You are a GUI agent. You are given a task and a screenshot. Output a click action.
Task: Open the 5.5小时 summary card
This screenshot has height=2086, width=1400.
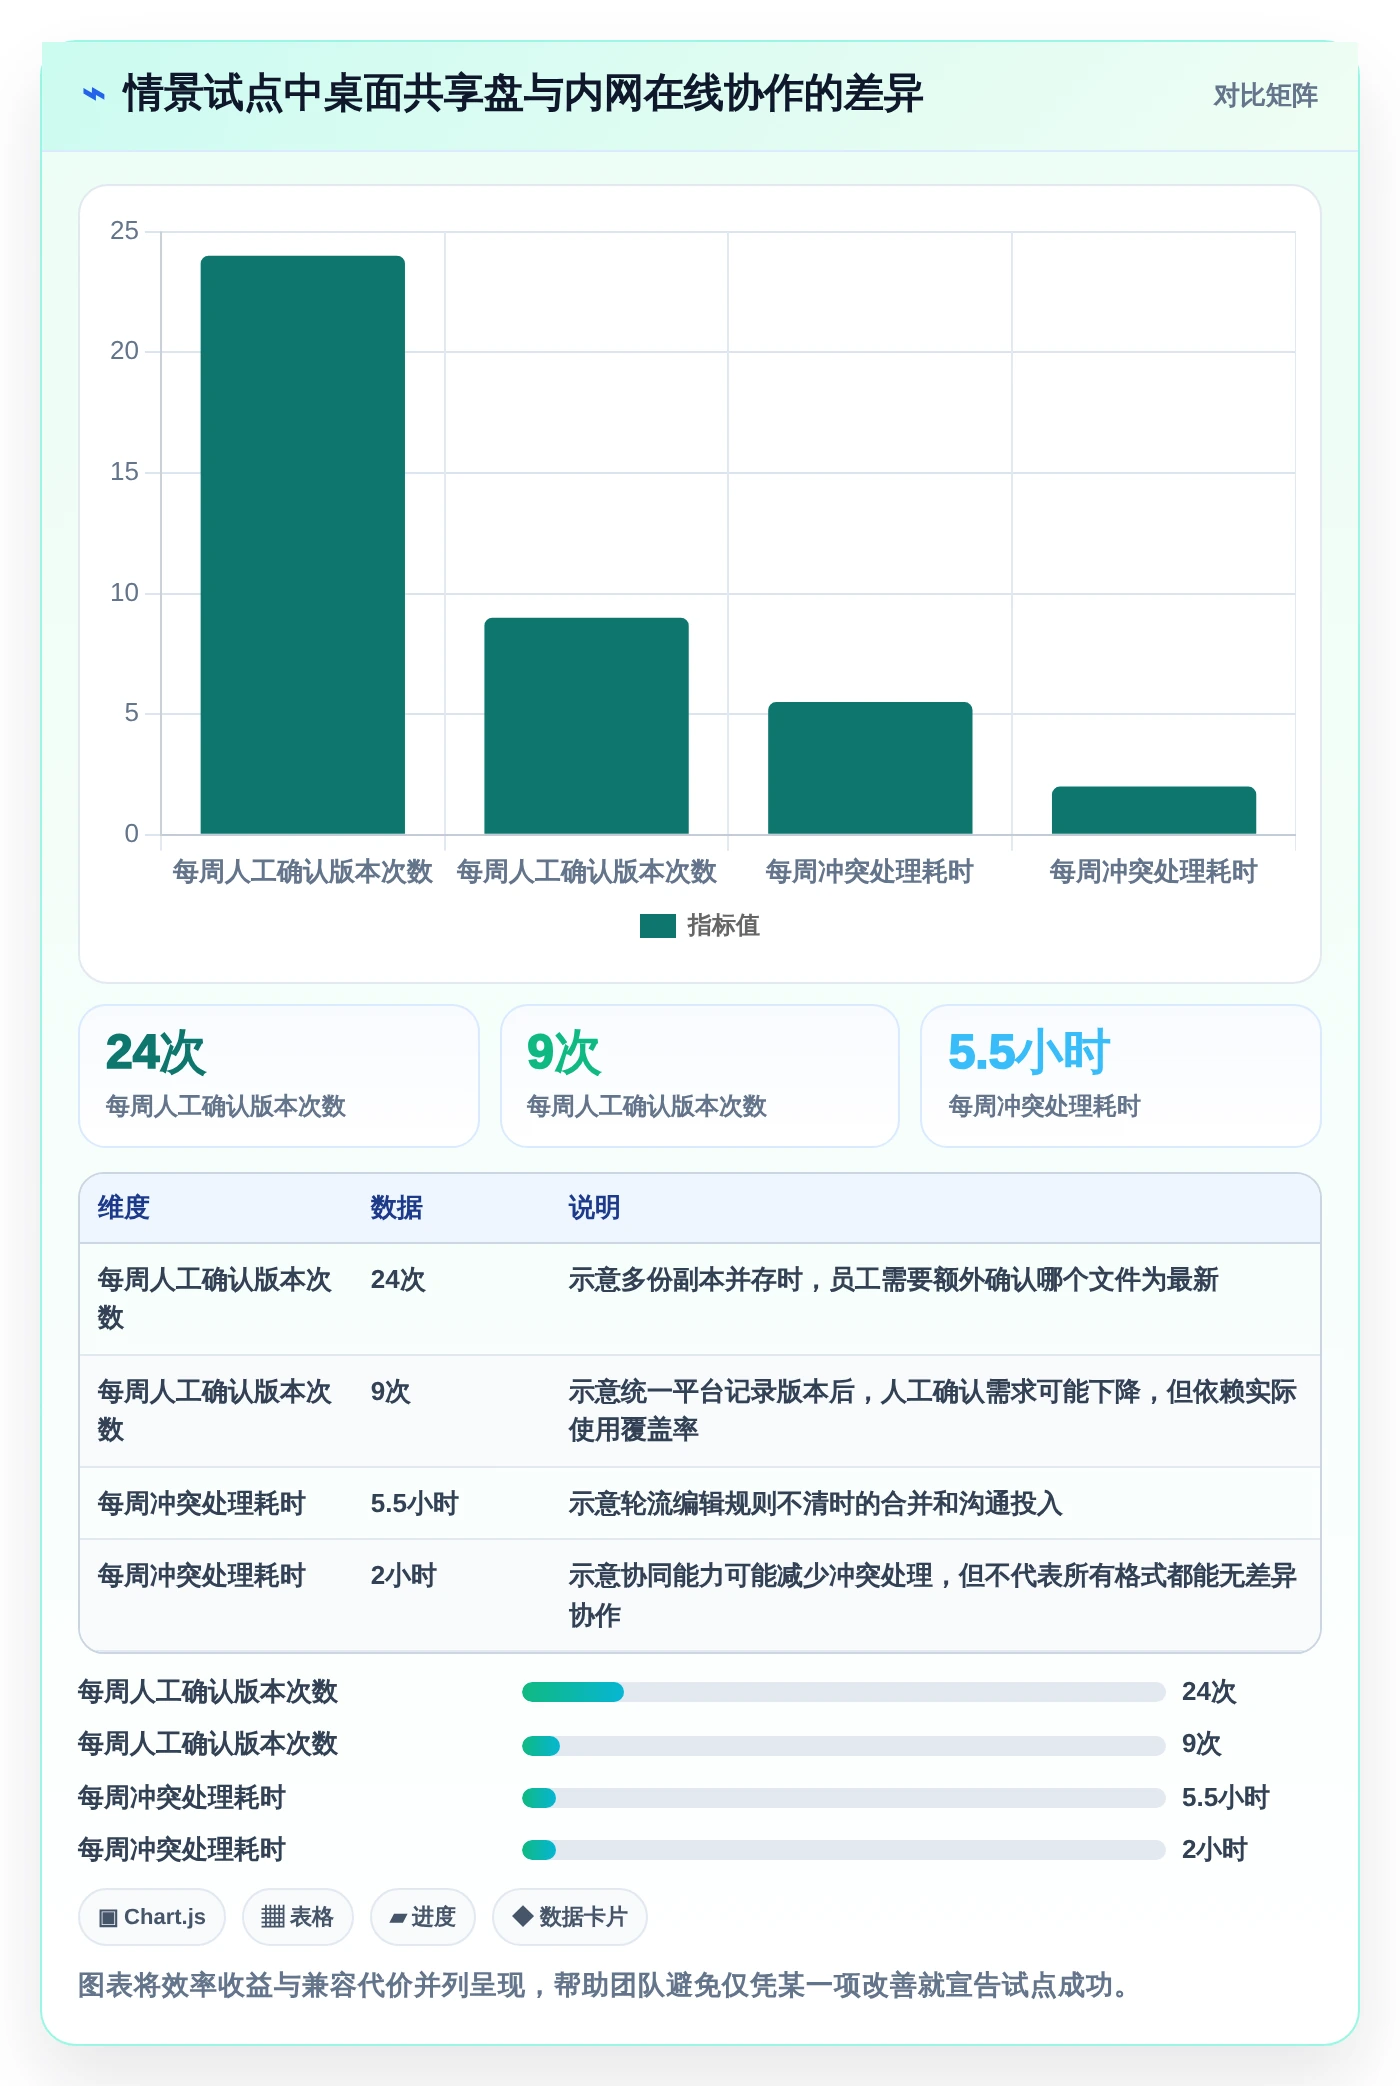click(1121, 1076)
